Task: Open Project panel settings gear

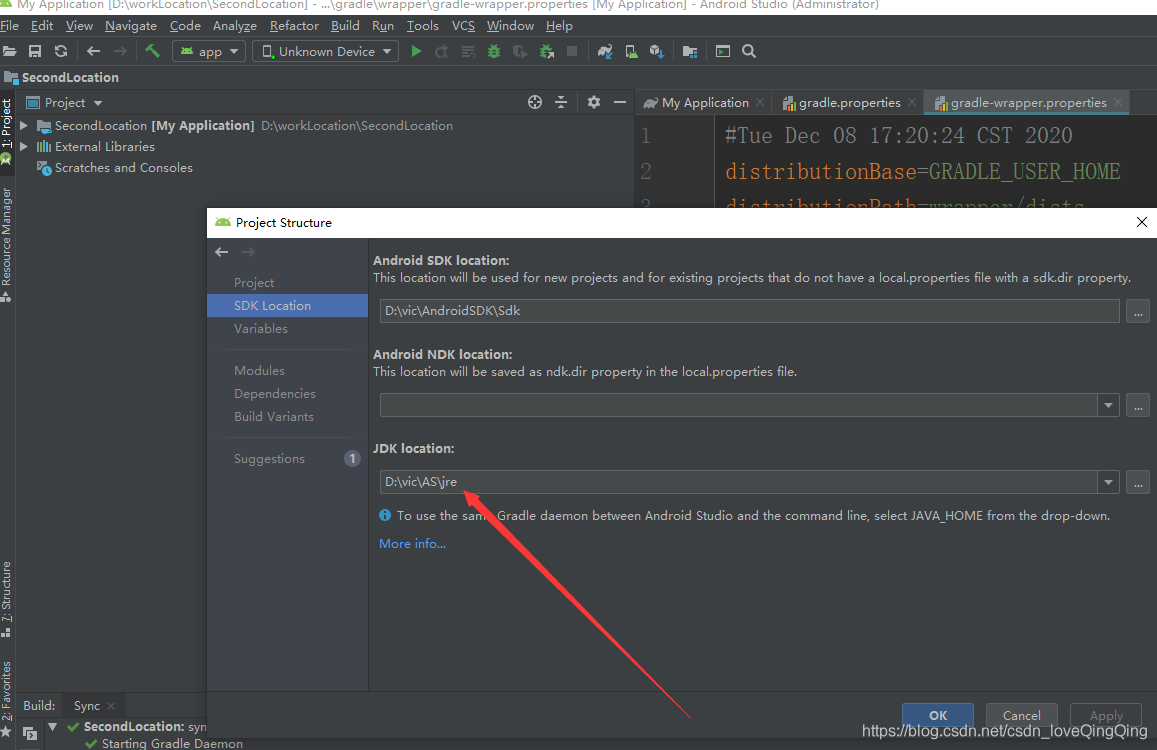Action: [x=594, y=103]
